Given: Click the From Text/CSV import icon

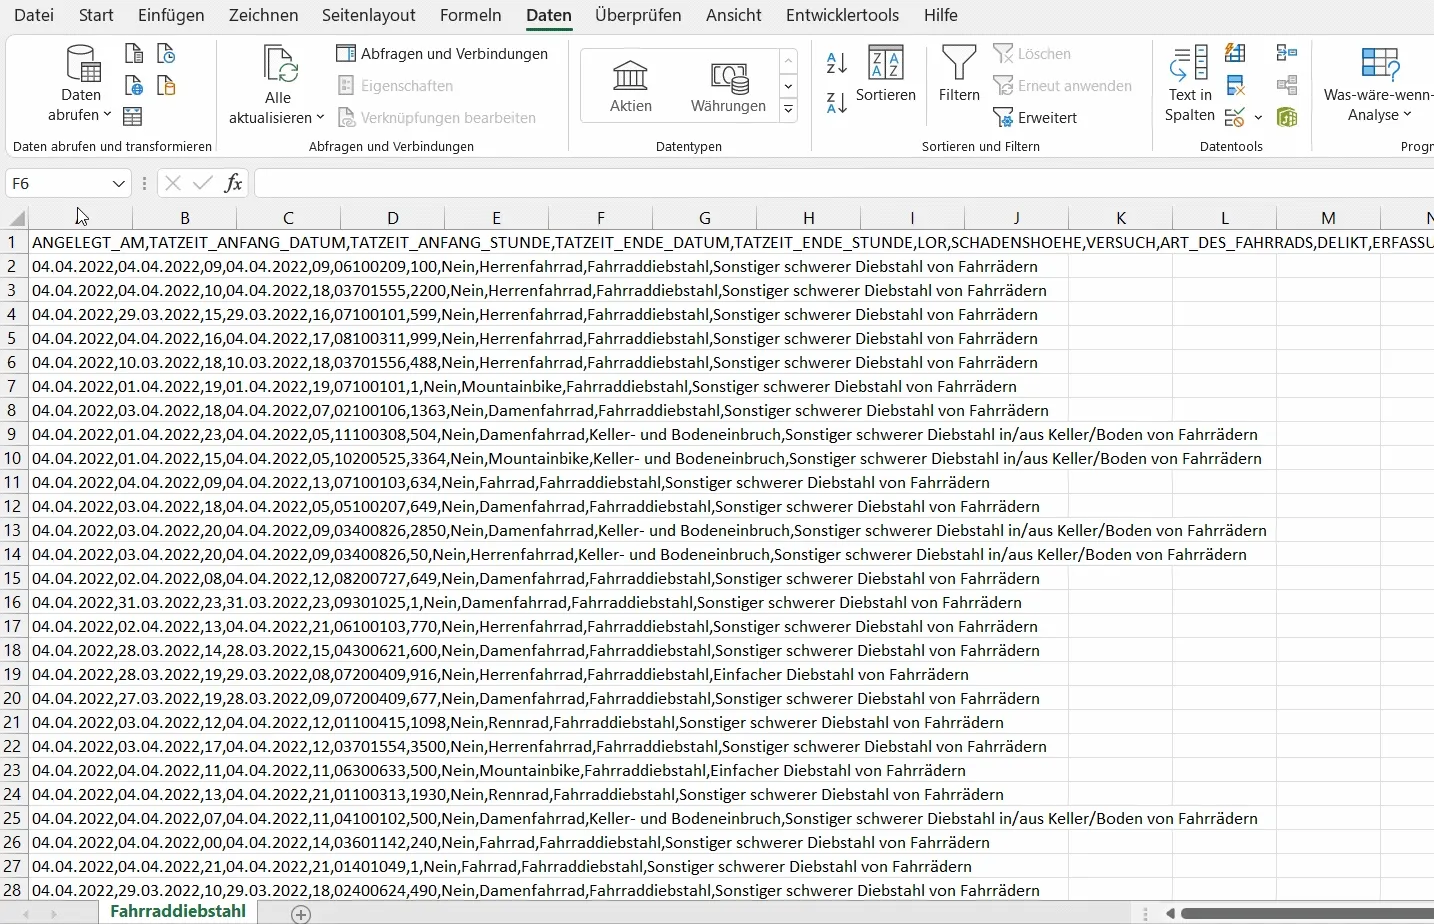Looking at the screenshot, I should pos(134,54).
